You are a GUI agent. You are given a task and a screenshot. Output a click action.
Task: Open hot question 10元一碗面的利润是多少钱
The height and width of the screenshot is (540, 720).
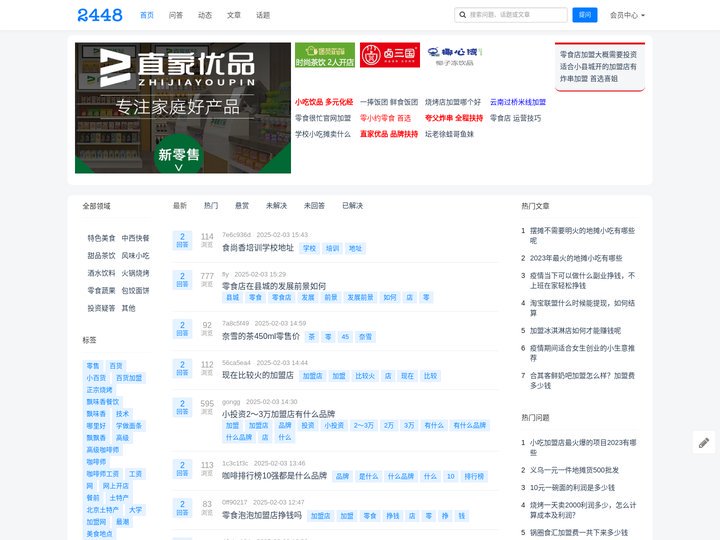coord(572,488)
